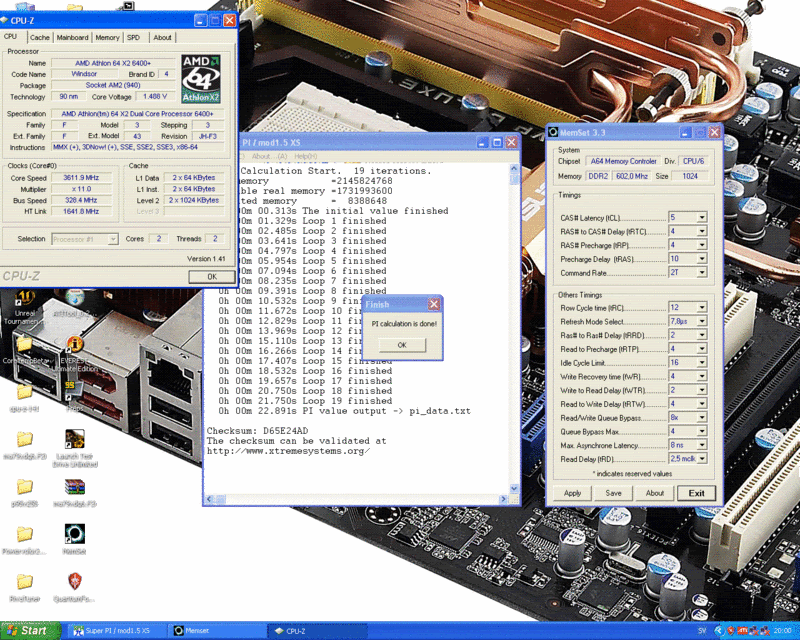Open the Precharge Delay (tRAS) dropdown
The height and width of the screenshot is (640, 800).
[x=702, y=259]
